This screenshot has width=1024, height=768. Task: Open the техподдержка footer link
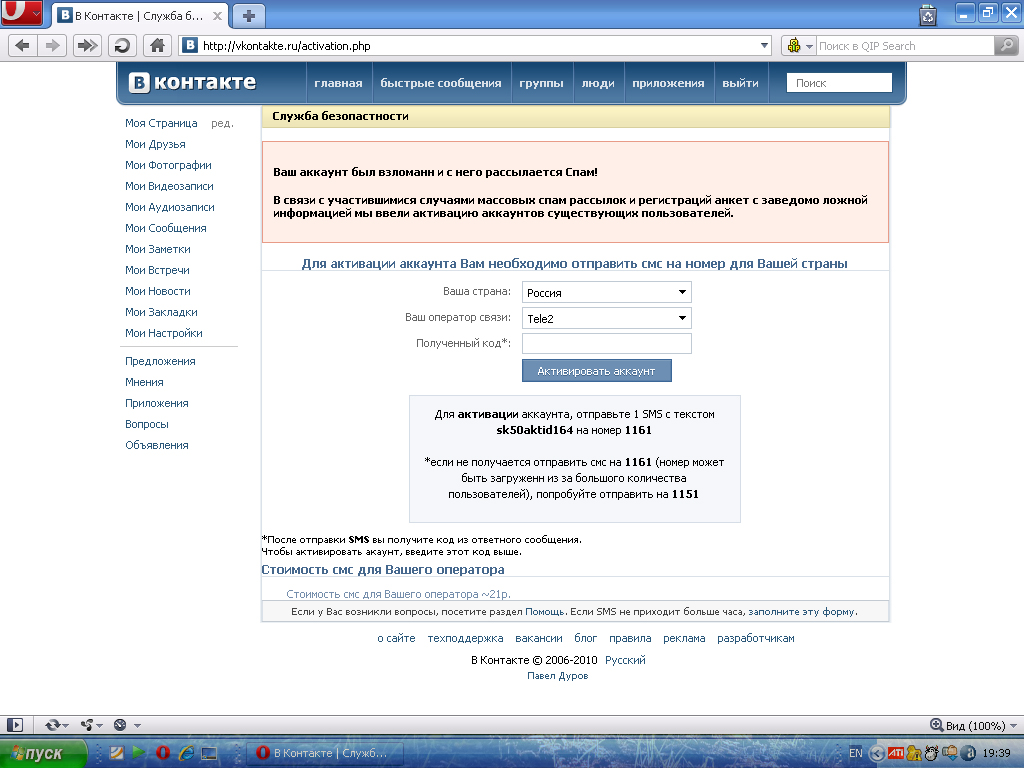(x=466, y=638)
